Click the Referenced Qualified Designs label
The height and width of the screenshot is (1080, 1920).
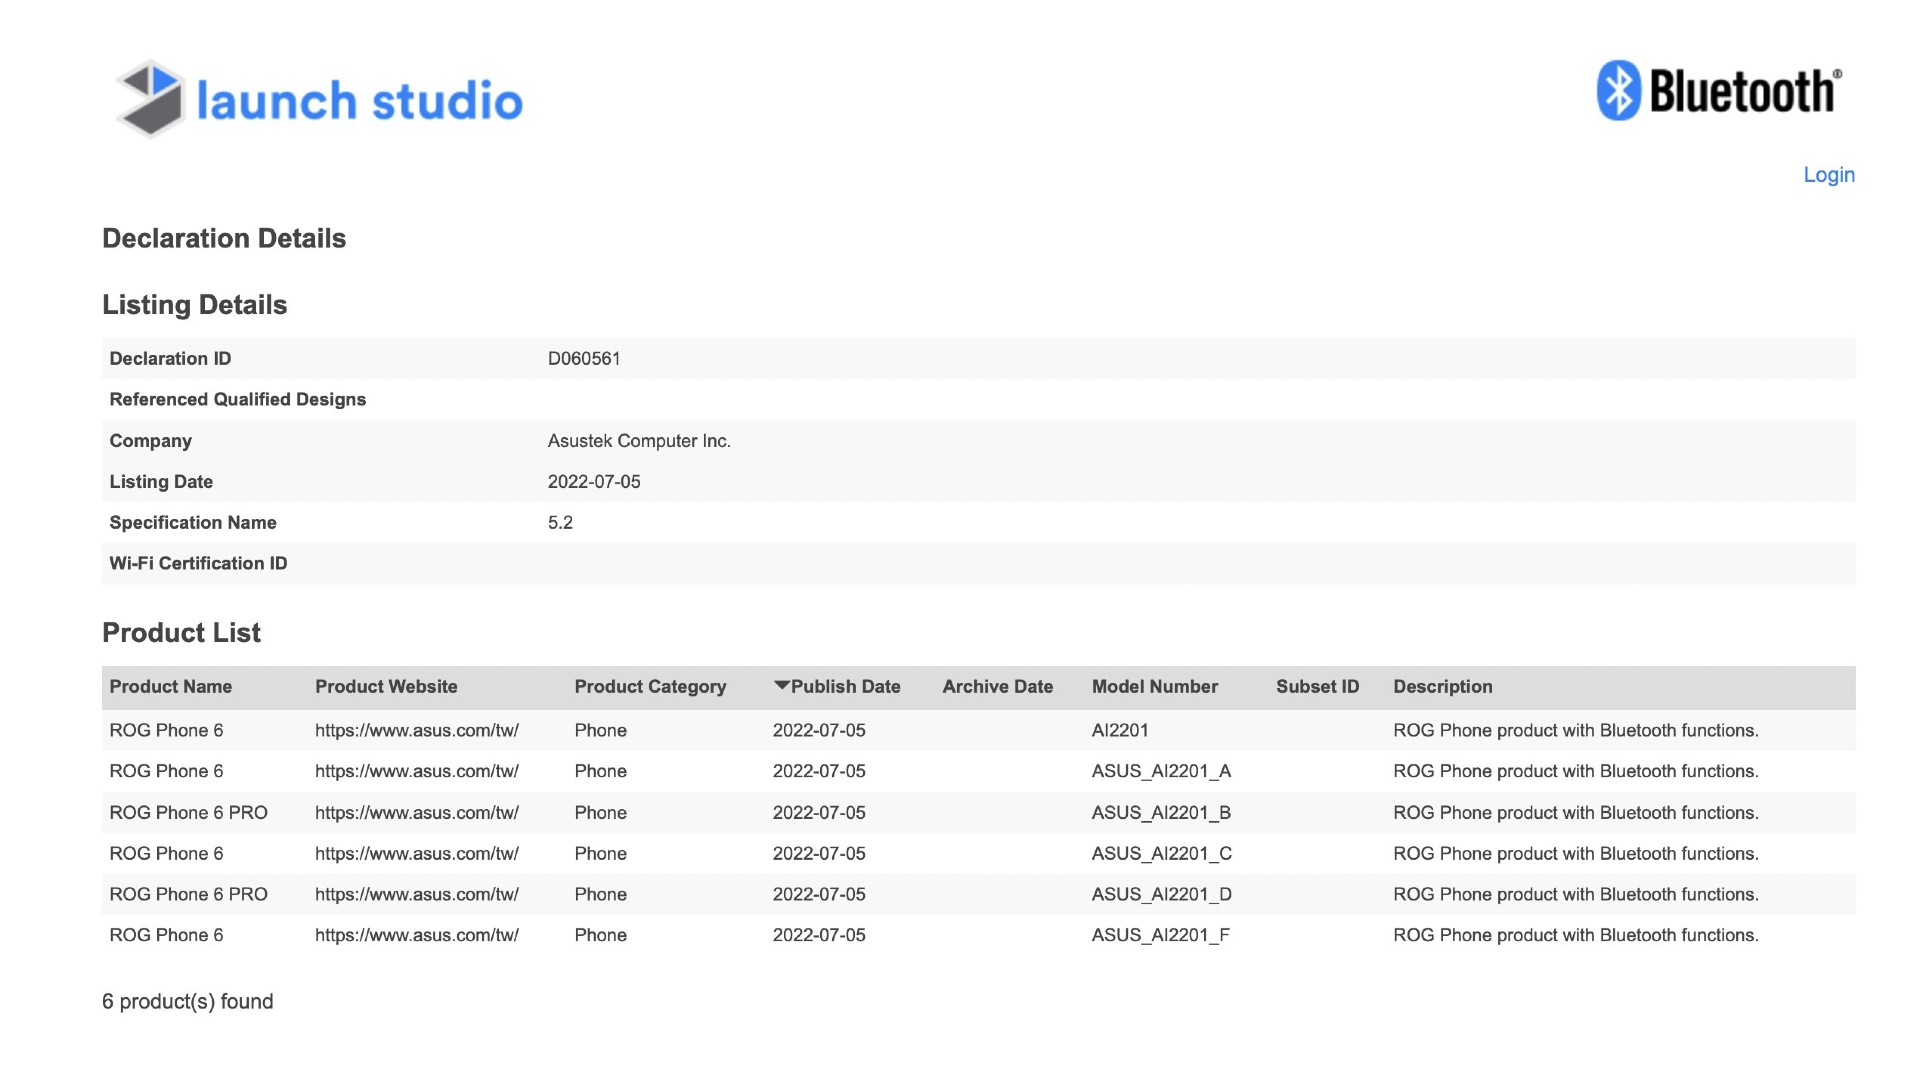[238, 400]
